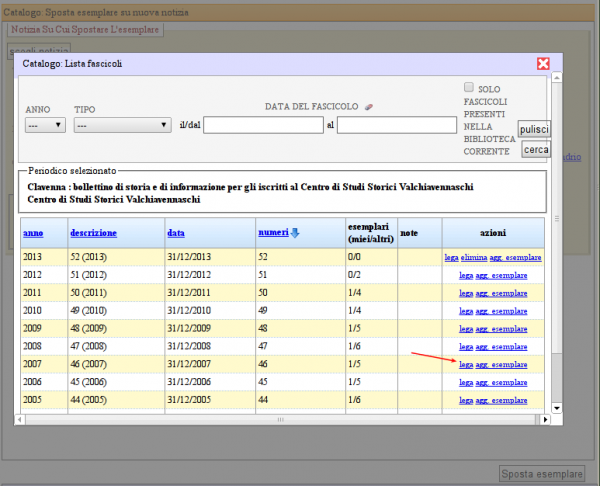The image size is (600, 486).
Task: Click the table's scroll down arrow
Action: point(556,407)
